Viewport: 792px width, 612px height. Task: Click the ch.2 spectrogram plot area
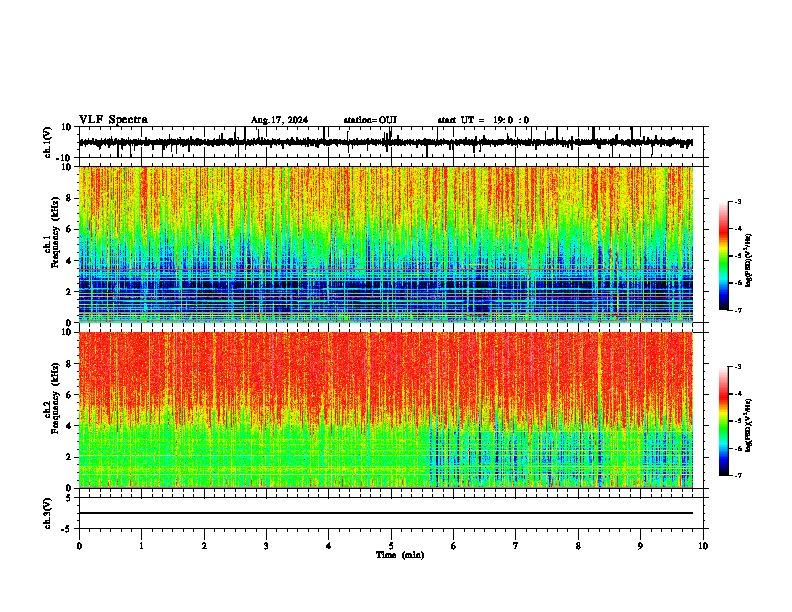tap(386, 410)
